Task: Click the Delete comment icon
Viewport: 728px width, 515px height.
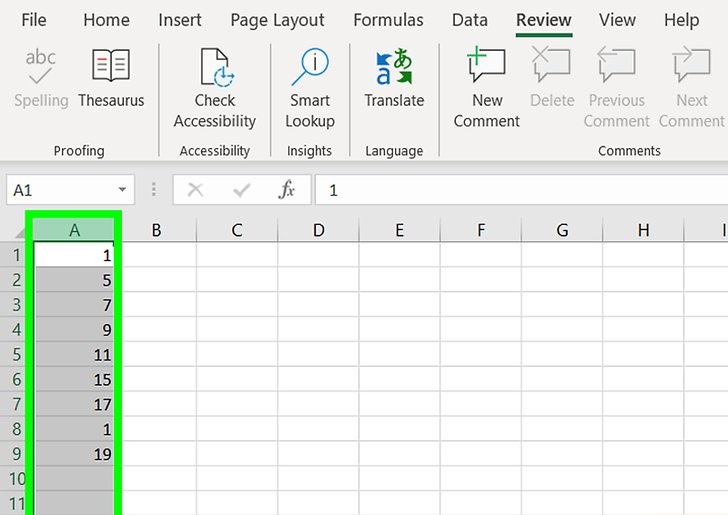Action: (552, 67)
